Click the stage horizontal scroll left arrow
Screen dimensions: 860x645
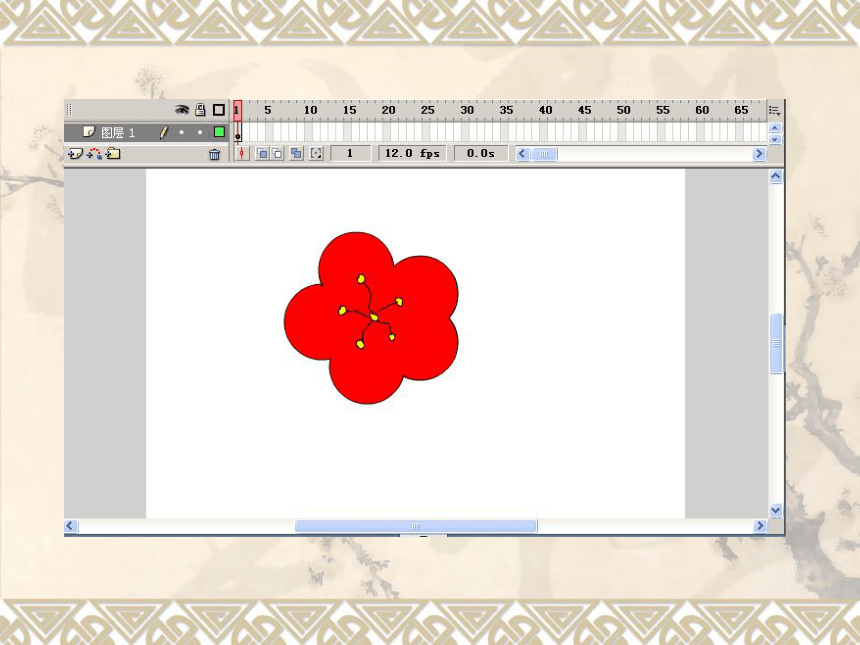click(70, 526)
